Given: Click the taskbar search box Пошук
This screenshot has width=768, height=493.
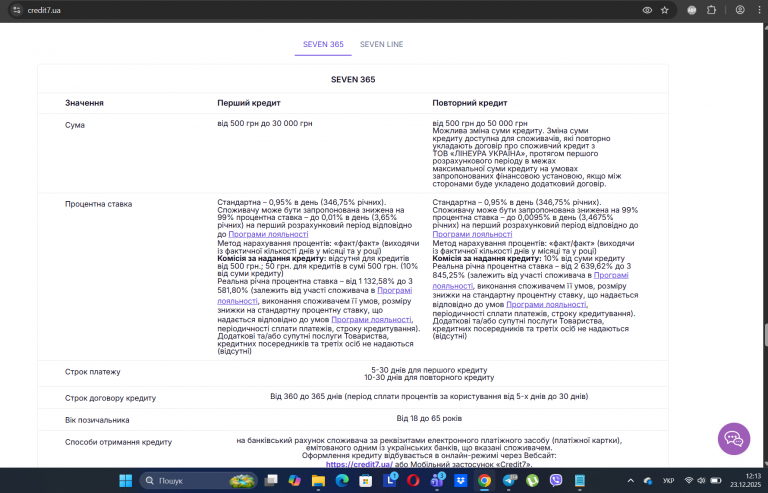Looking at the screenshot, I should click(x=198, y=481).
